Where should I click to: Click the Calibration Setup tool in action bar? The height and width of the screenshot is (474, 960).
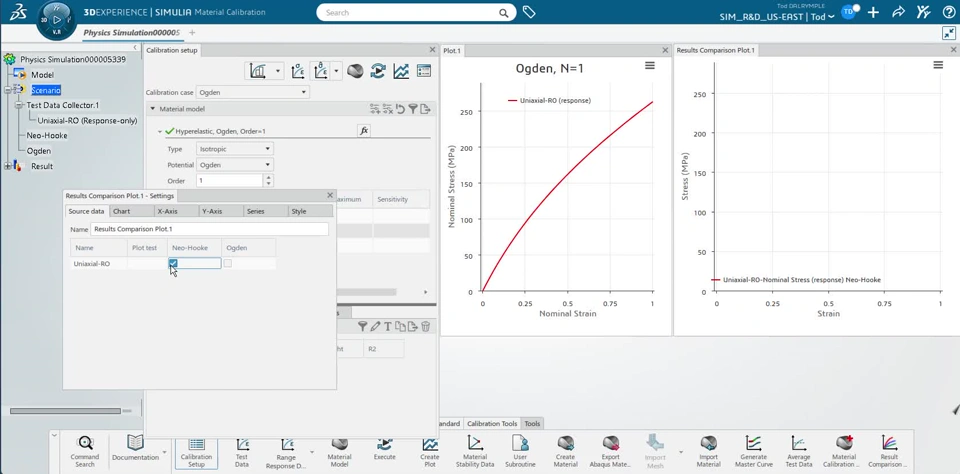pos(197,452)
